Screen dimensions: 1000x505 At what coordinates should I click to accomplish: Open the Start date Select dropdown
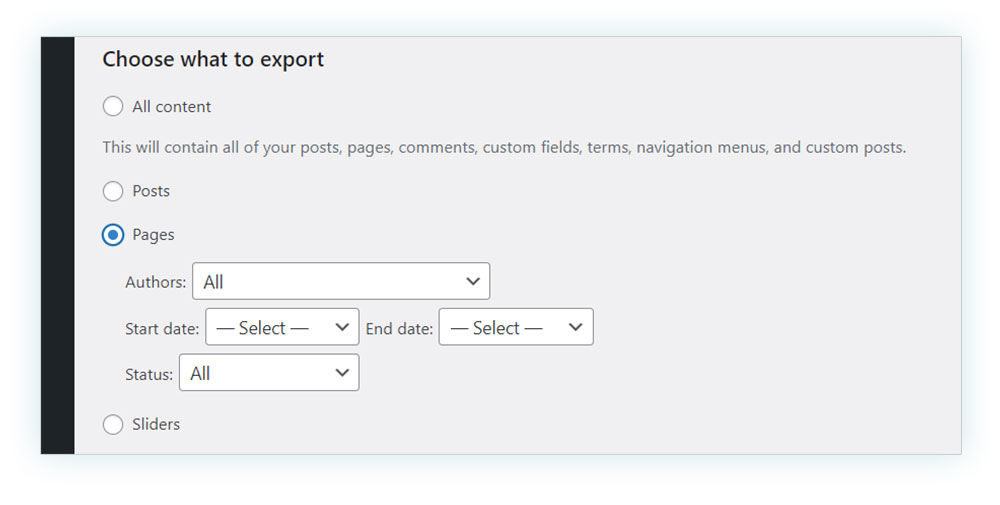[282, 327]
